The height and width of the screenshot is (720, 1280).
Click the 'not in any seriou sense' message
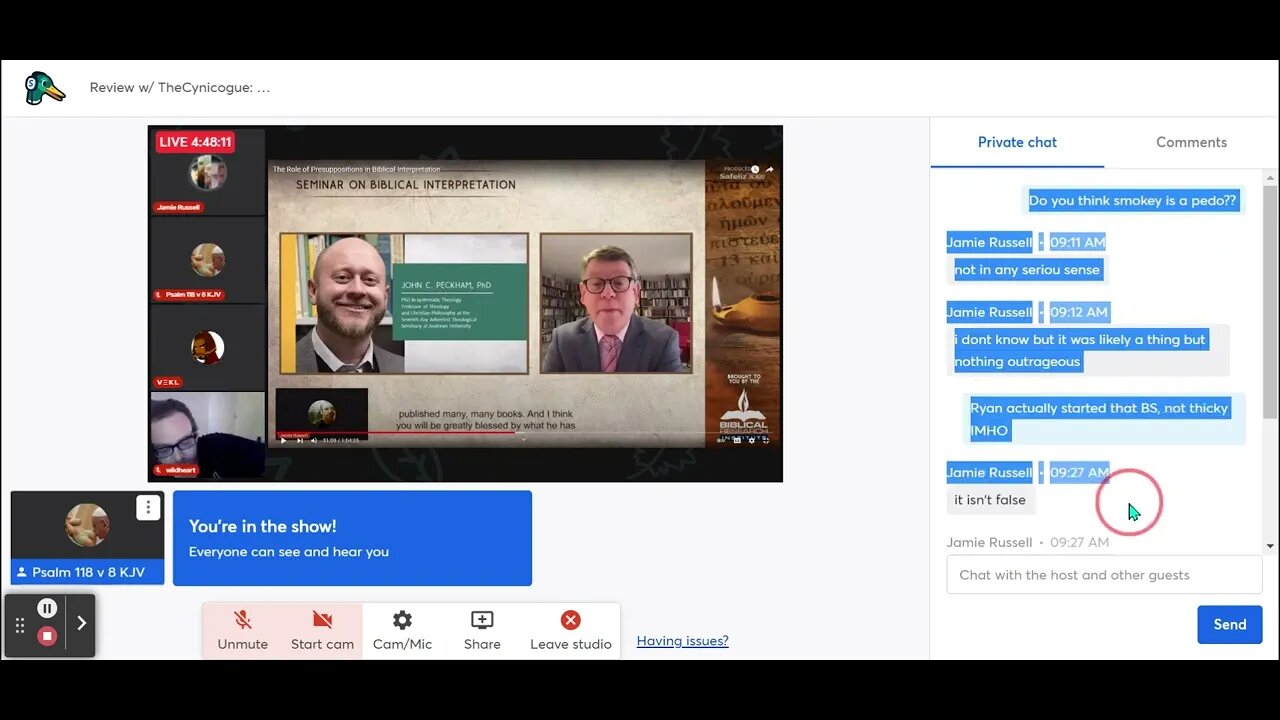coord(1026,270)
